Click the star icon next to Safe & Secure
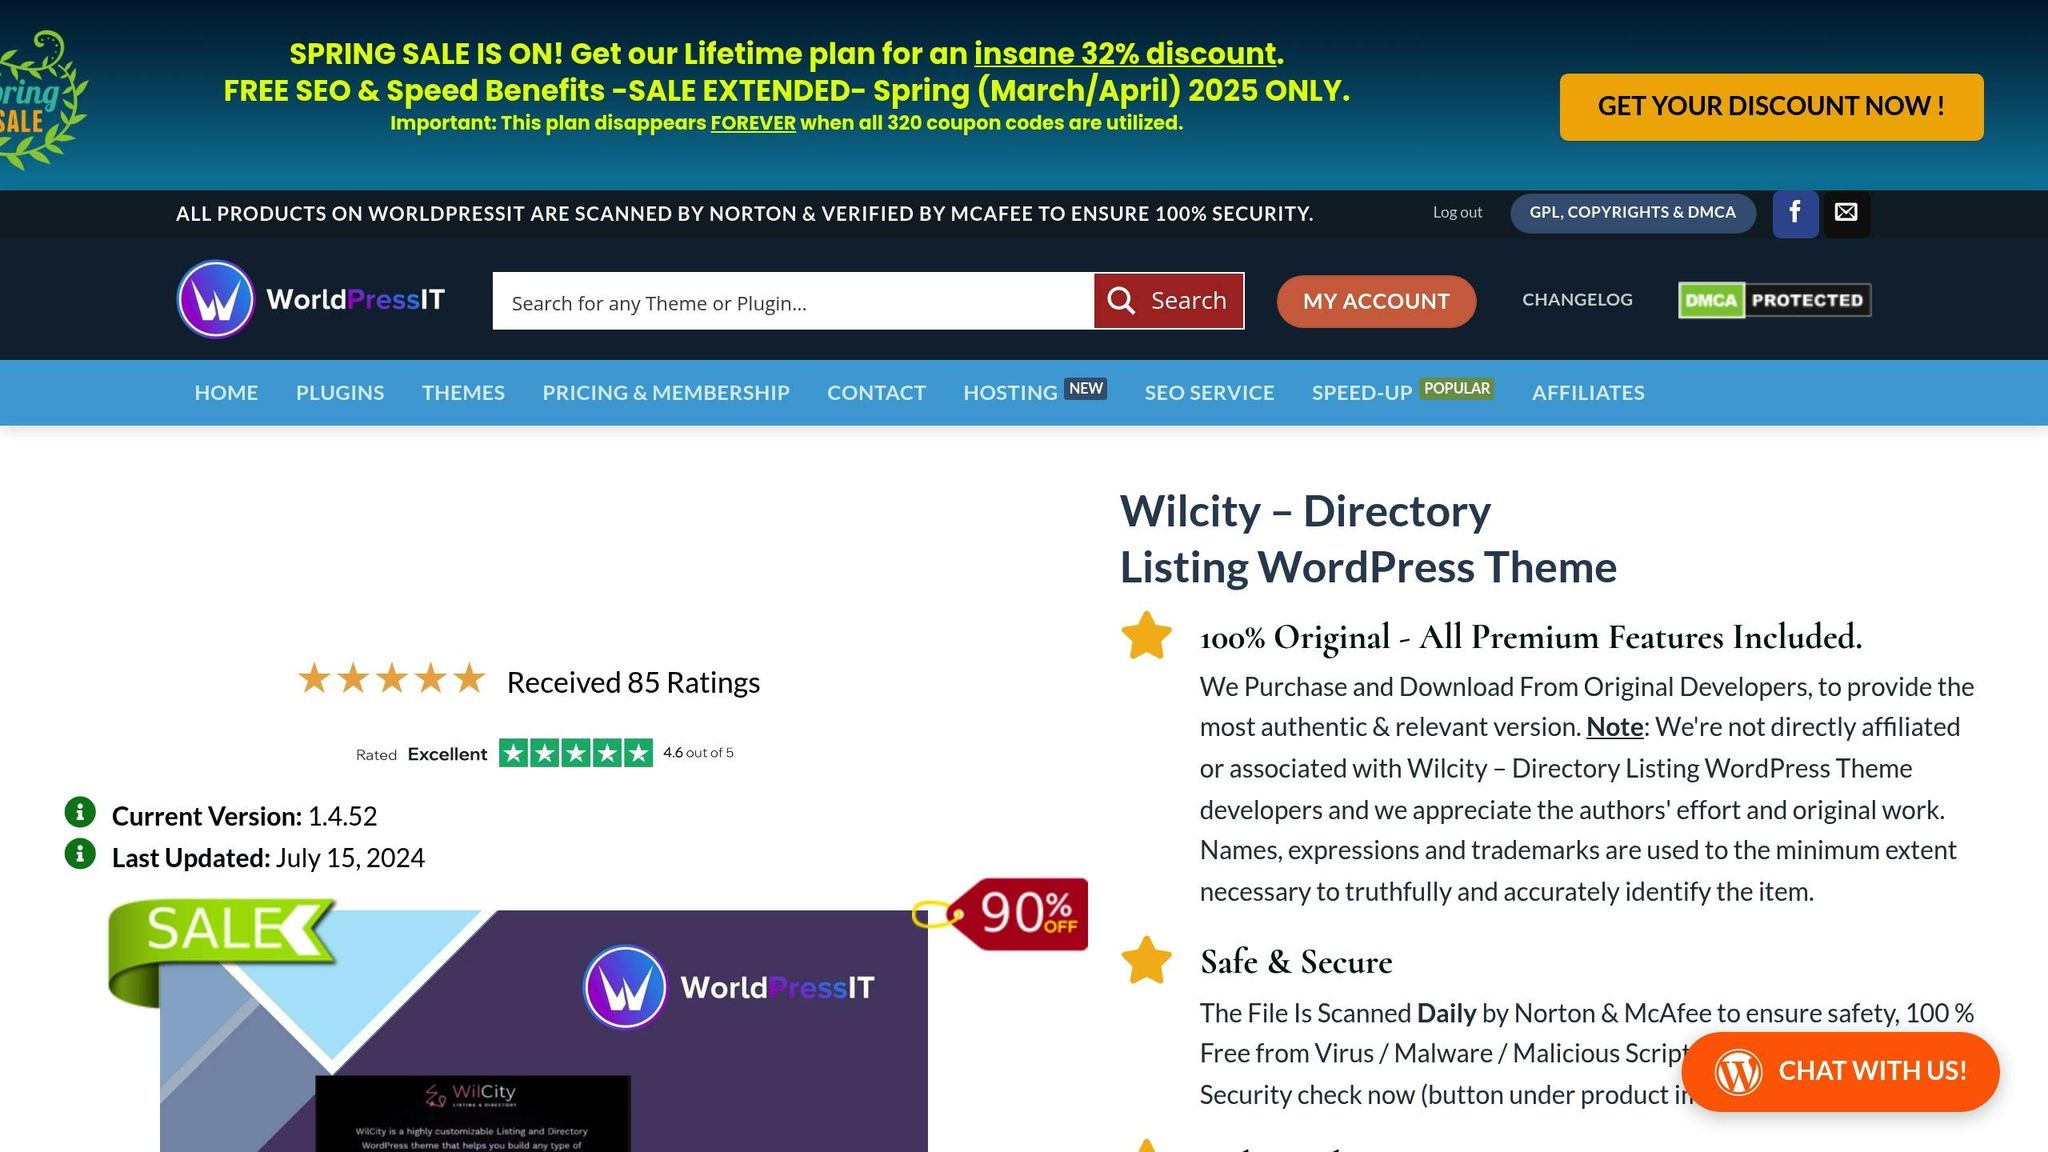The width and height of the screenshot is (2048, 1152). click(x=1146, y=961)
